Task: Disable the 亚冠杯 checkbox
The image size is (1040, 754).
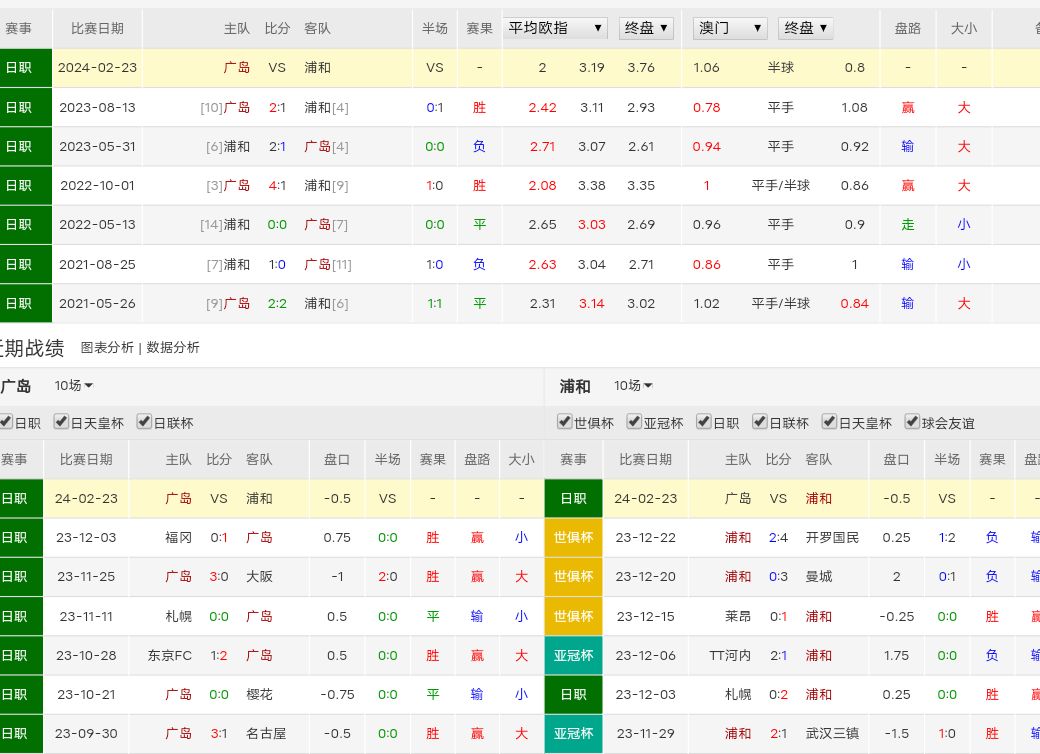Action: (x=635, y=422)
